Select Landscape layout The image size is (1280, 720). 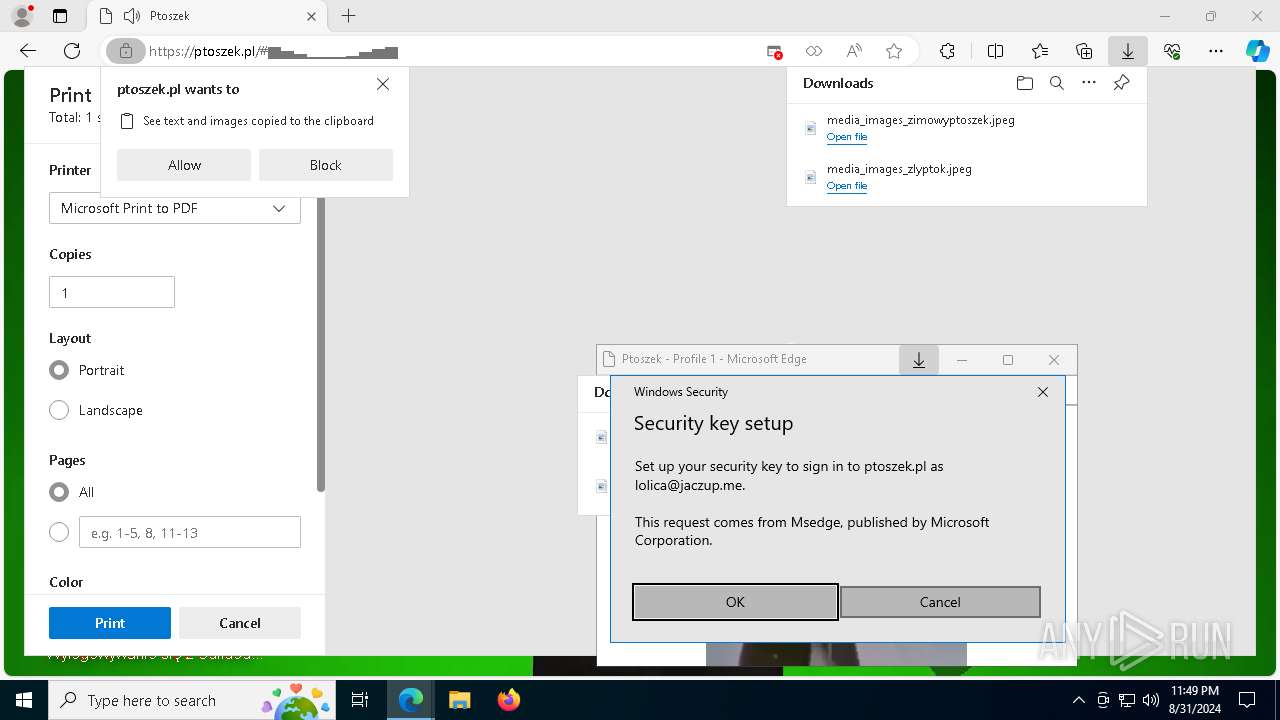click(x=59, y=410)
